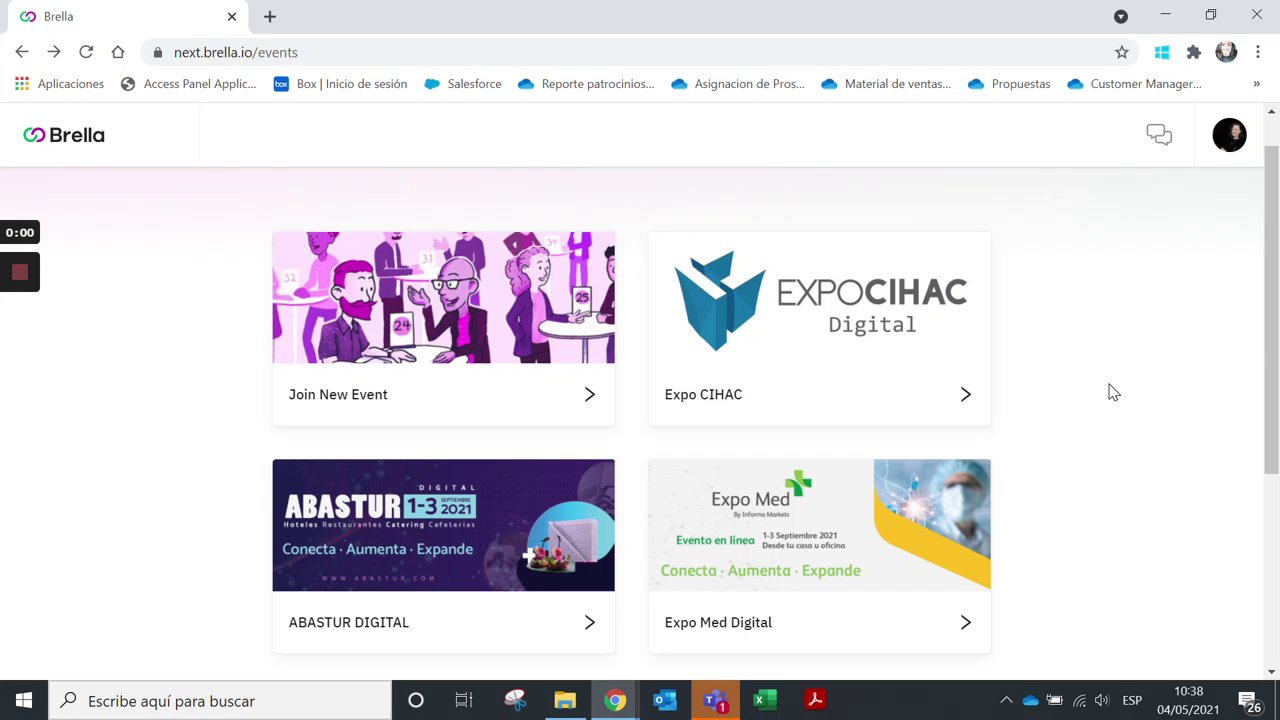Viewport: 1280px width, 720px height.
Task: Open Join New Event card arrow
Action: coord(590,395)
